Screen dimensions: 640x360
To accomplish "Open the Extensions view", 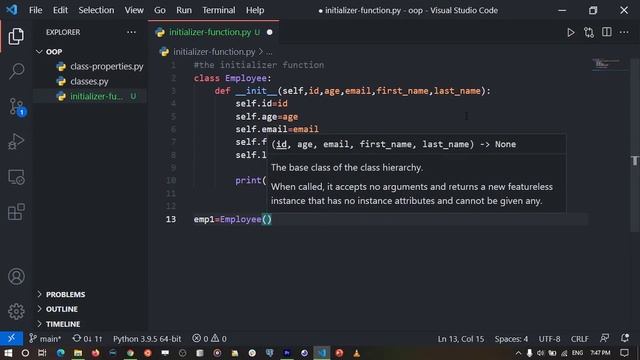I will (x=16, y=212).
